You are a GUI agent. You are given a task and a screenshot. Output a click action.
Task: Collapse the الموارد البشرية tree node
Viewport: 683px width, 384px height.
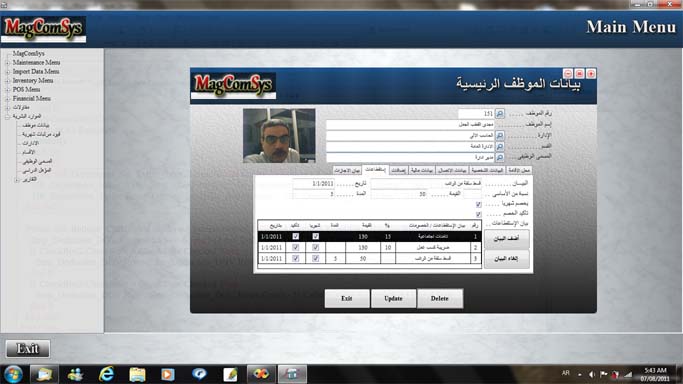[7, 117]
